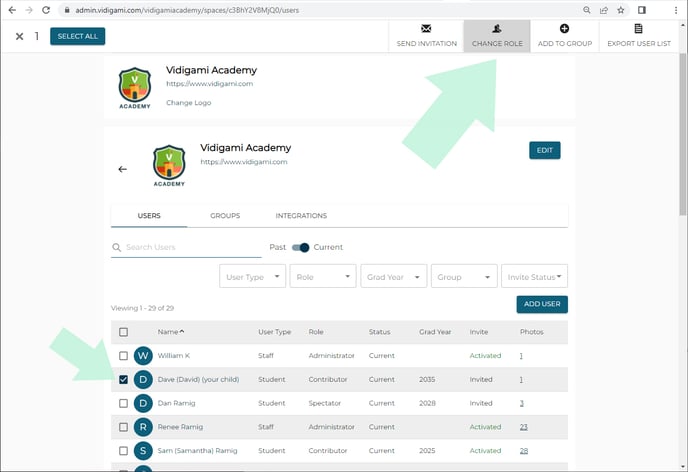688x472 pixels.
Task: Click the back arrow beside the academy logo
Action: [x=122, y=169]
